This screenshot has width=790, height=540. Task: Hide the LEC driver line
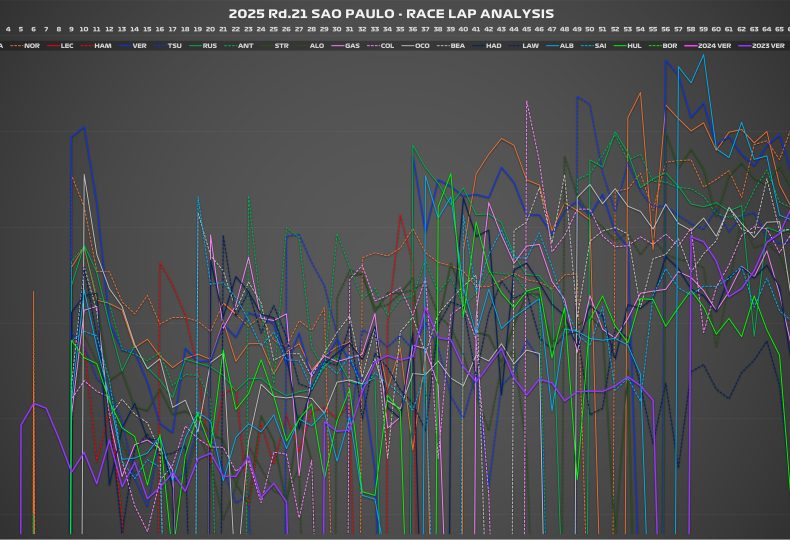[x=67, y=46]
